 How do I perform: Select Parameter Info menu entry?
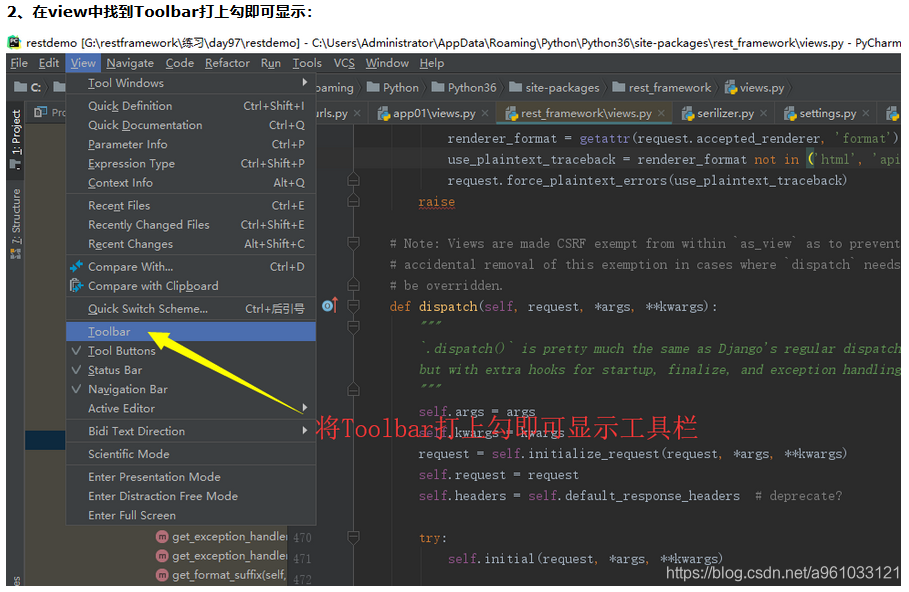[x=191, y=144]
